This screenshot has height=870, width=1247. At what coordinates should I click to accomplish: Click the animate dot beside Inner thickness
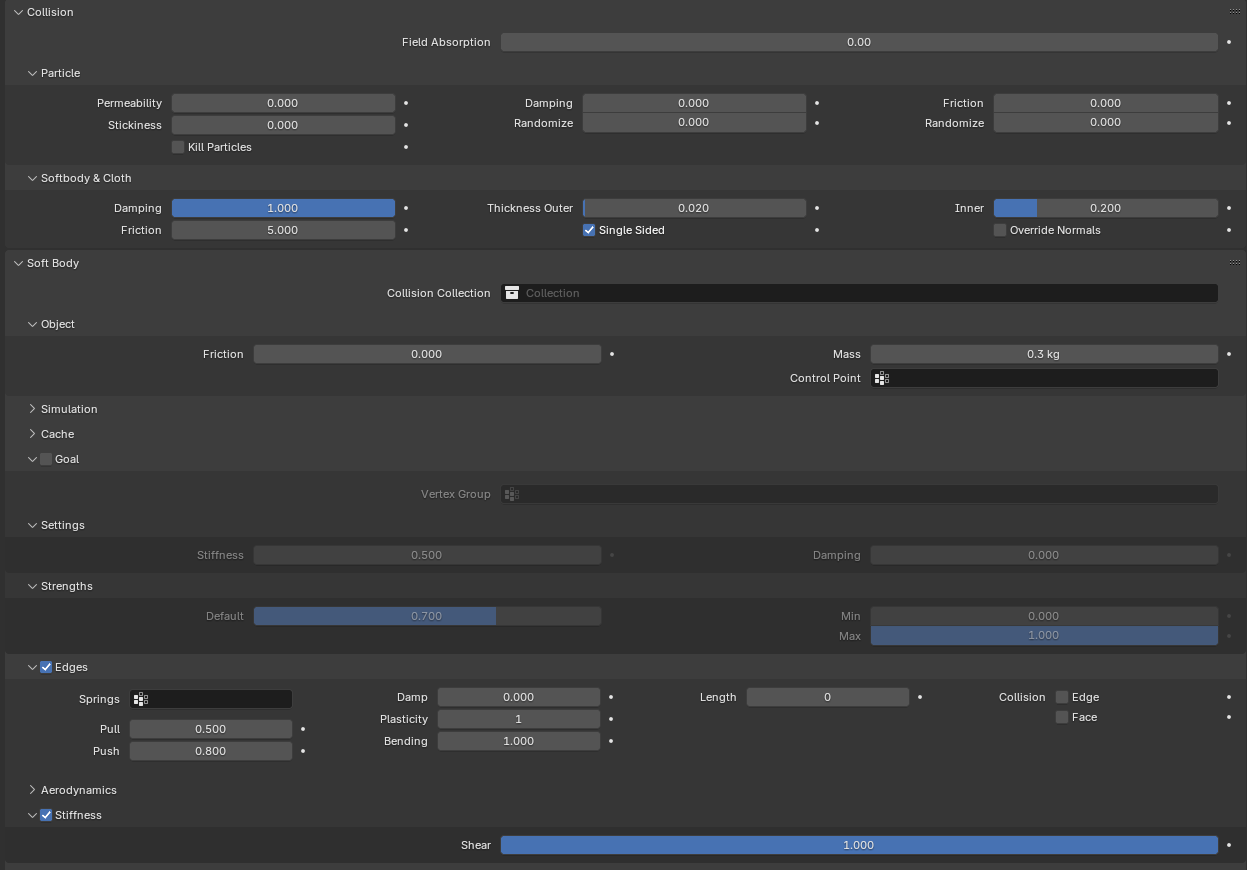(x=1228, y=208)
